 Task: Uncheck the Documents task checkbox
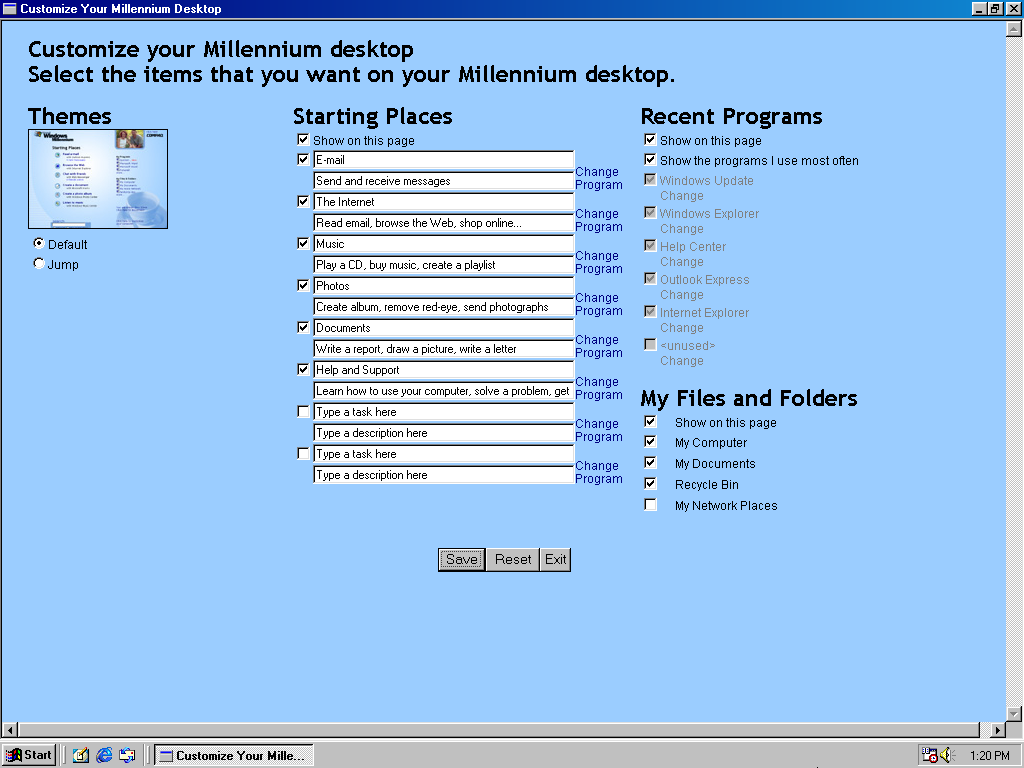pos(303,327)
